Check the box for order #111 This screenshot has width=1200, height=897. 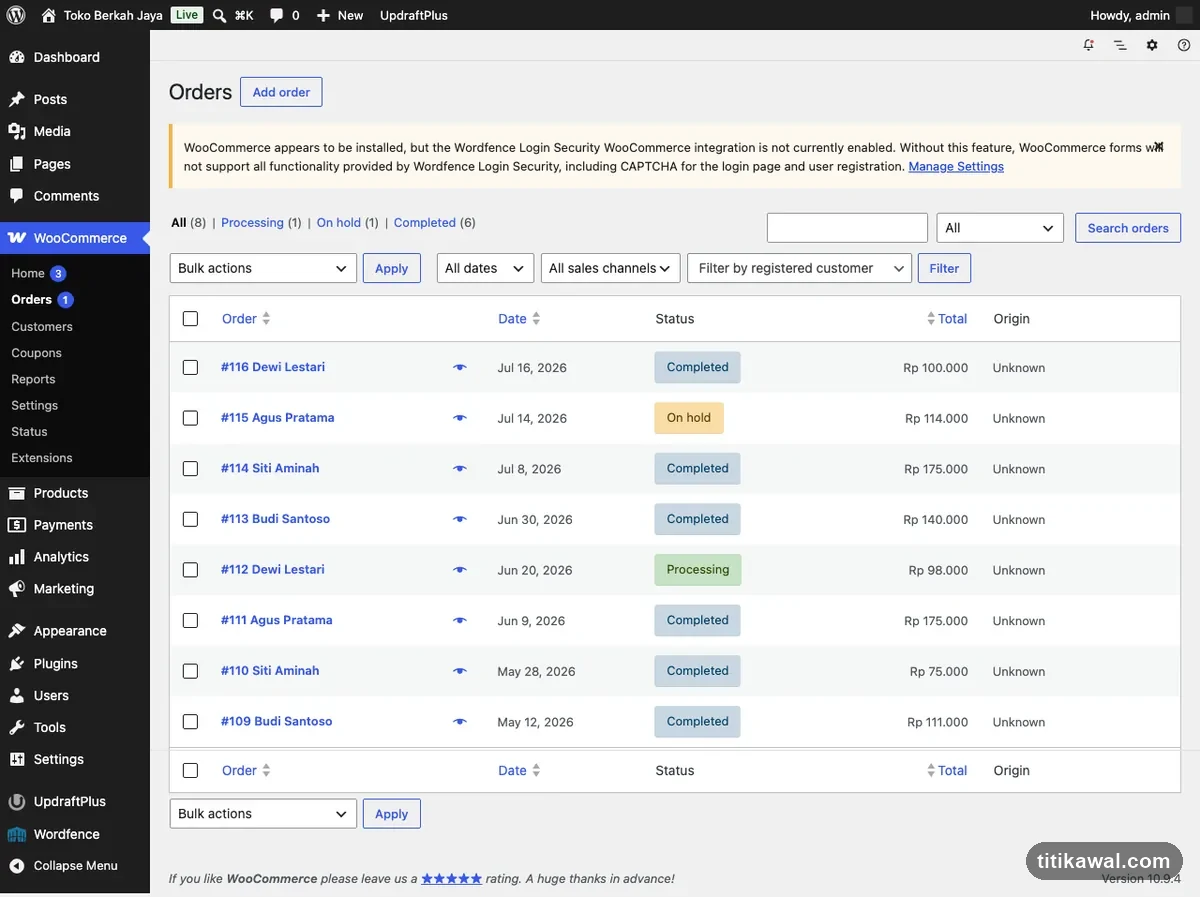190,620
